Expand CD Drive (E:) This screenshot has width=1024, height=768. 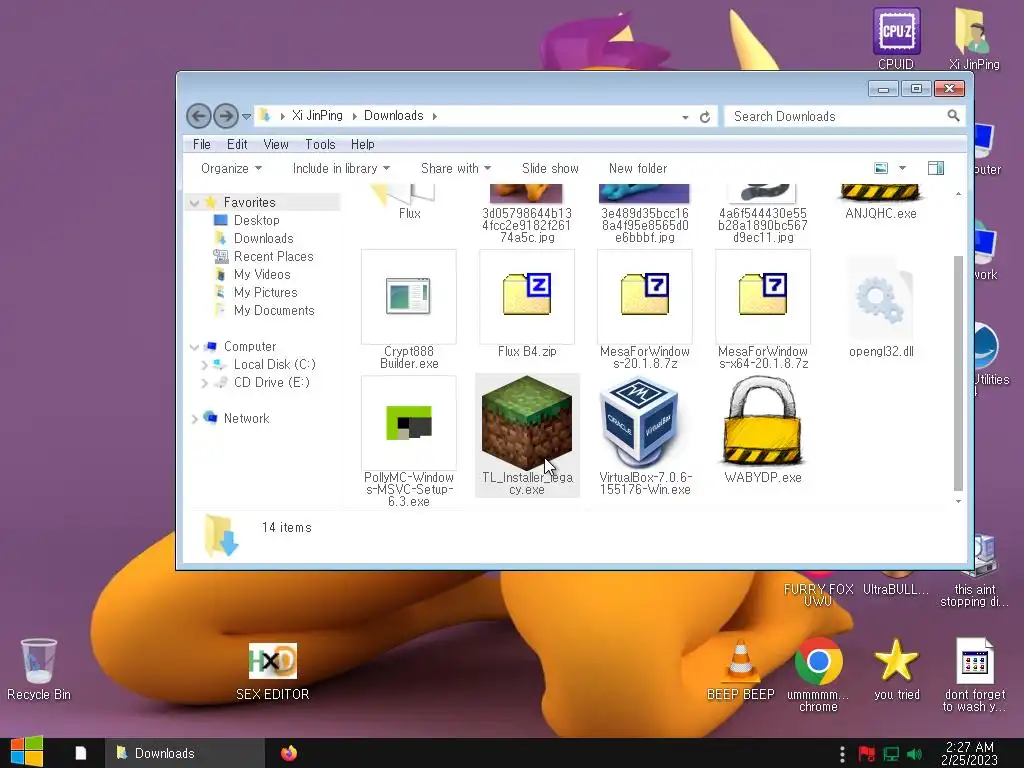(x=204, y=383)
